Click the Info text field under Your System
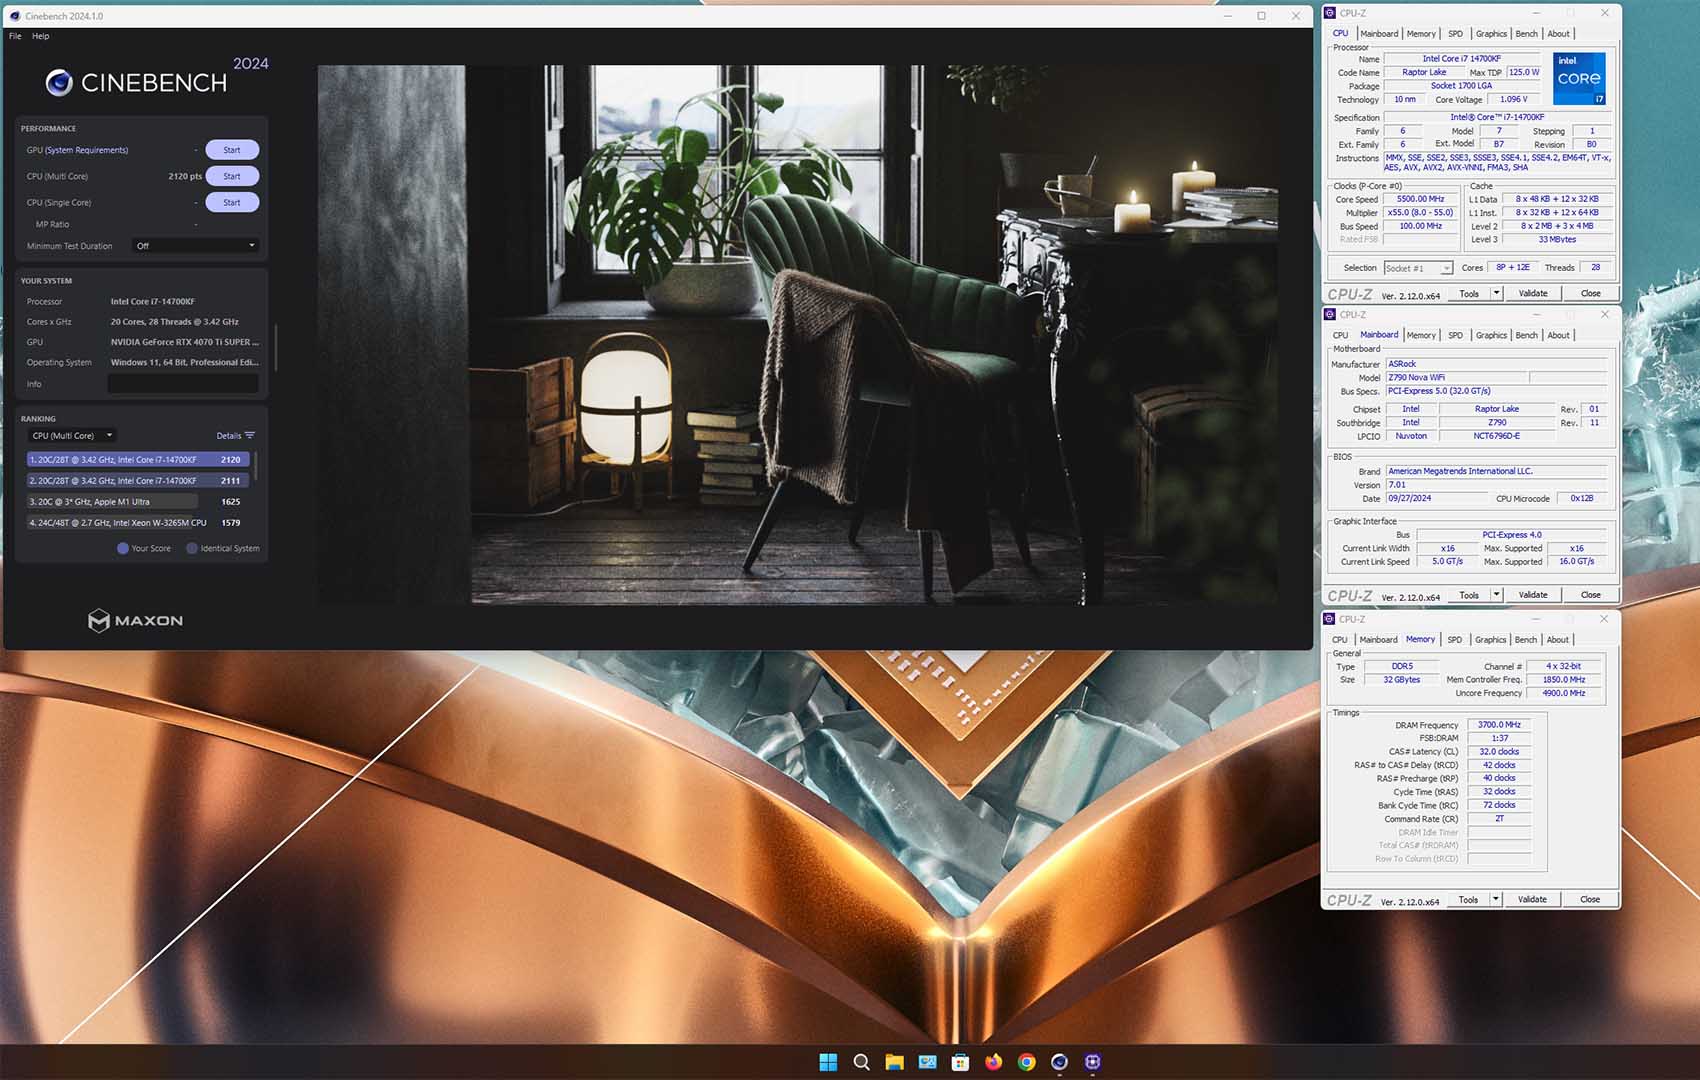Screen dimensions: 1700x1080 click(x=183, y=384)
